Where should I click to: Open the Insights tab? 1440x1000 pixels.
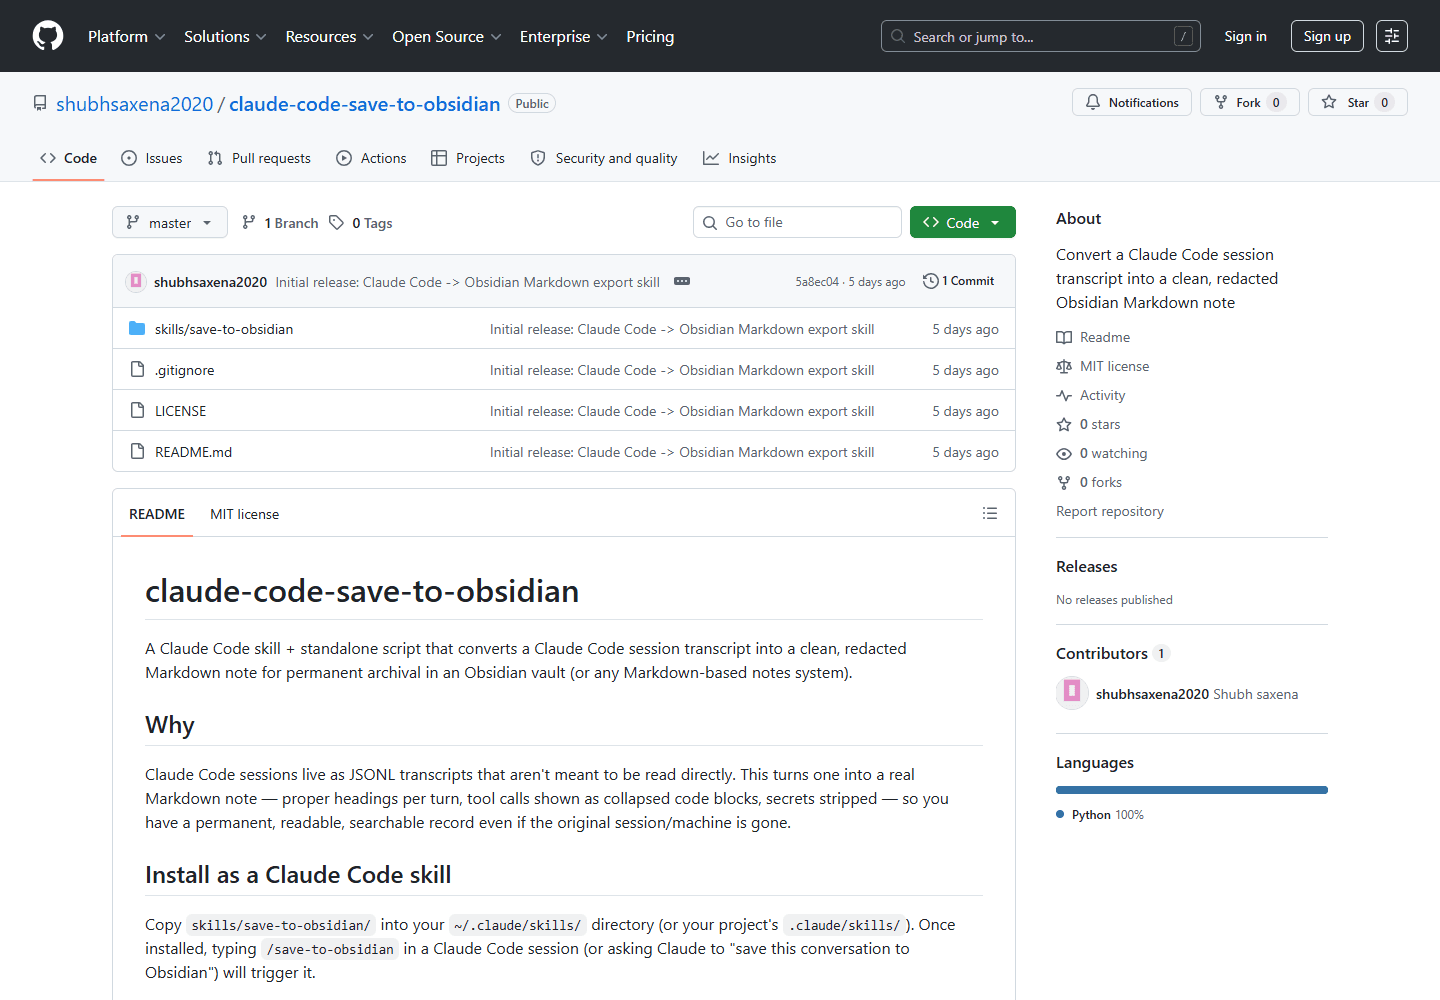[740, 158]
